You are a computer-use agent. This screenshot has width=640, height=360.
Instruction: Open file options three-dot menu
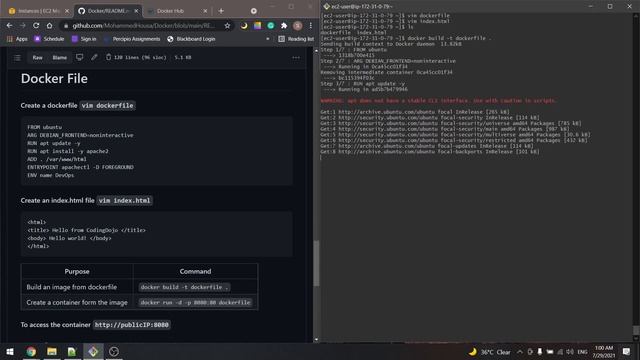click(296, 58)
